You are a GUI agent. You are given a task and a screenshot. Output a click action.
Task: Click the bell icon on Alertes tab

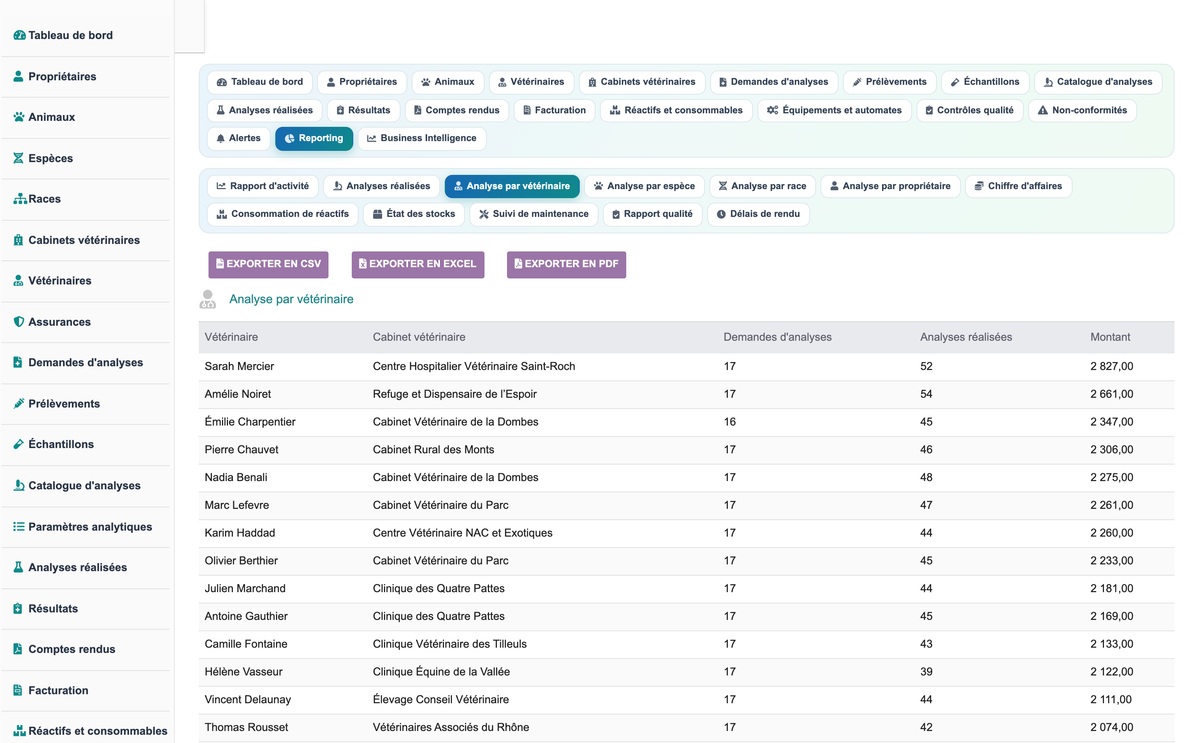[221, 138]
